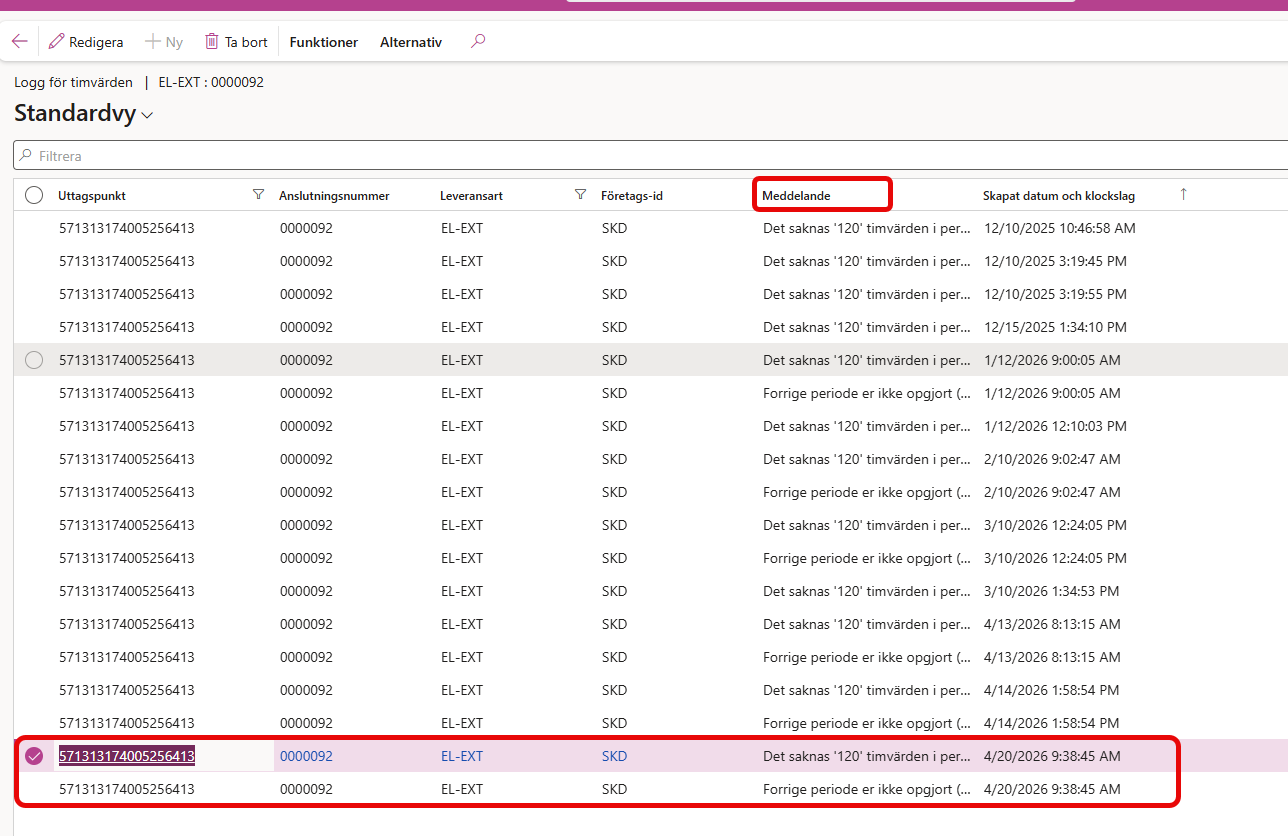Open the Funktioner menu
The image size is (1288, 836).
coord(323,42)
